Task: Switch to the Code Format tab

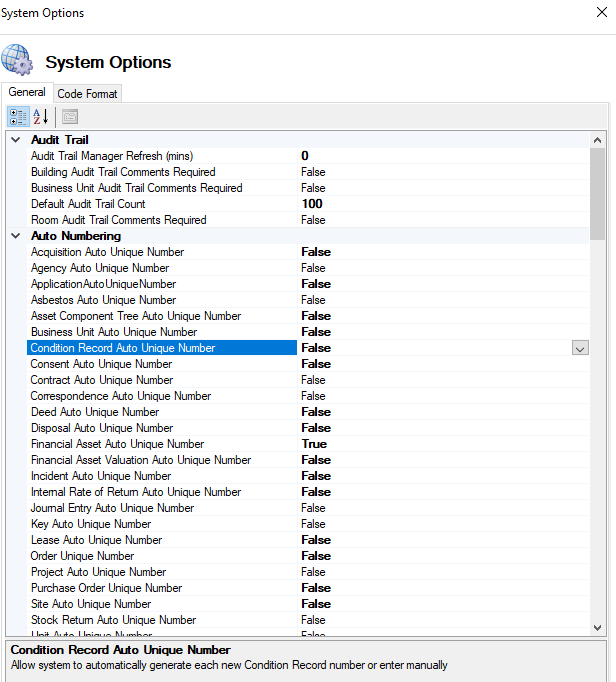Action: click(87, 94)
